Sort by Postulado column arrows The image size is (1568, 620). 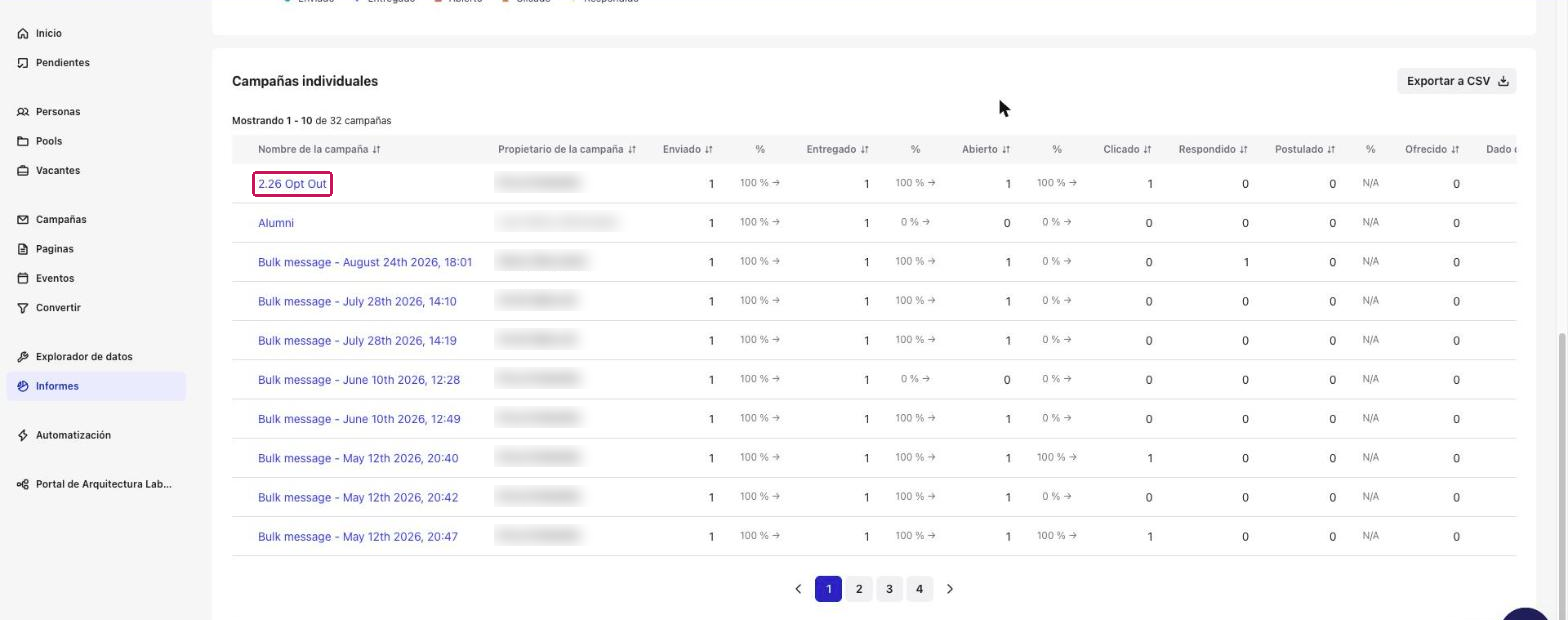click(x=1331, y=150)
